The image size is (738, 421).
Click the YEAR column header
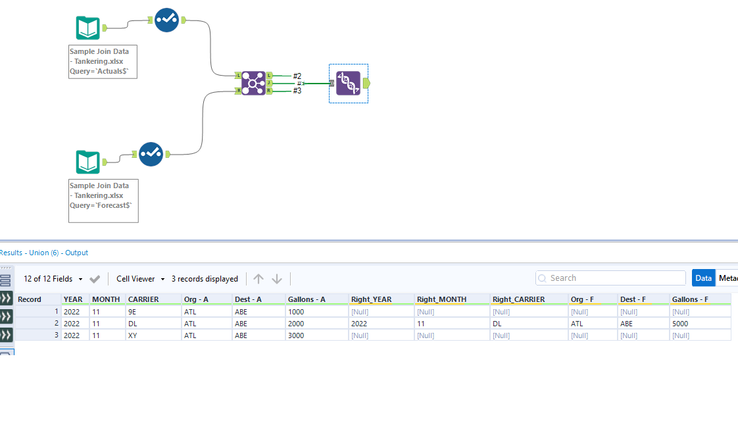tap(75, 299)
